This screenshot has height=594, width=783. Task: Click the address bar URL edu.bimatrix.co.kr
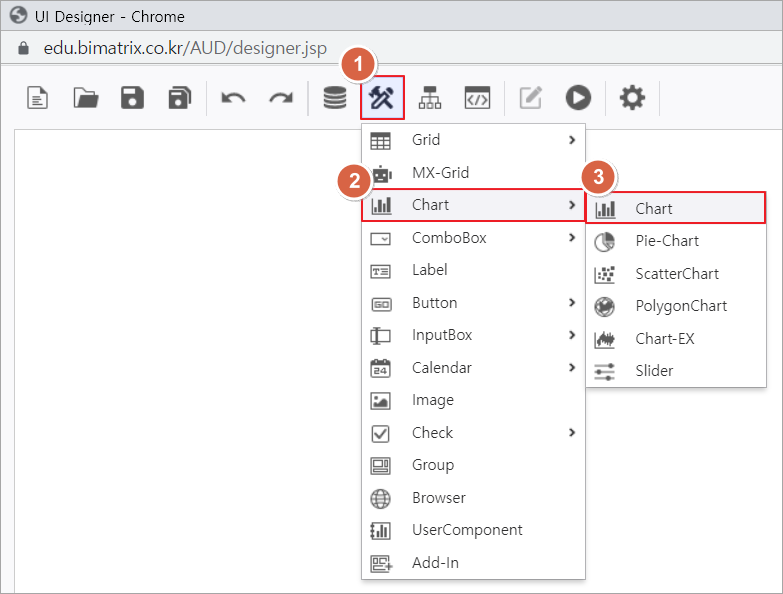coord(185,48)
